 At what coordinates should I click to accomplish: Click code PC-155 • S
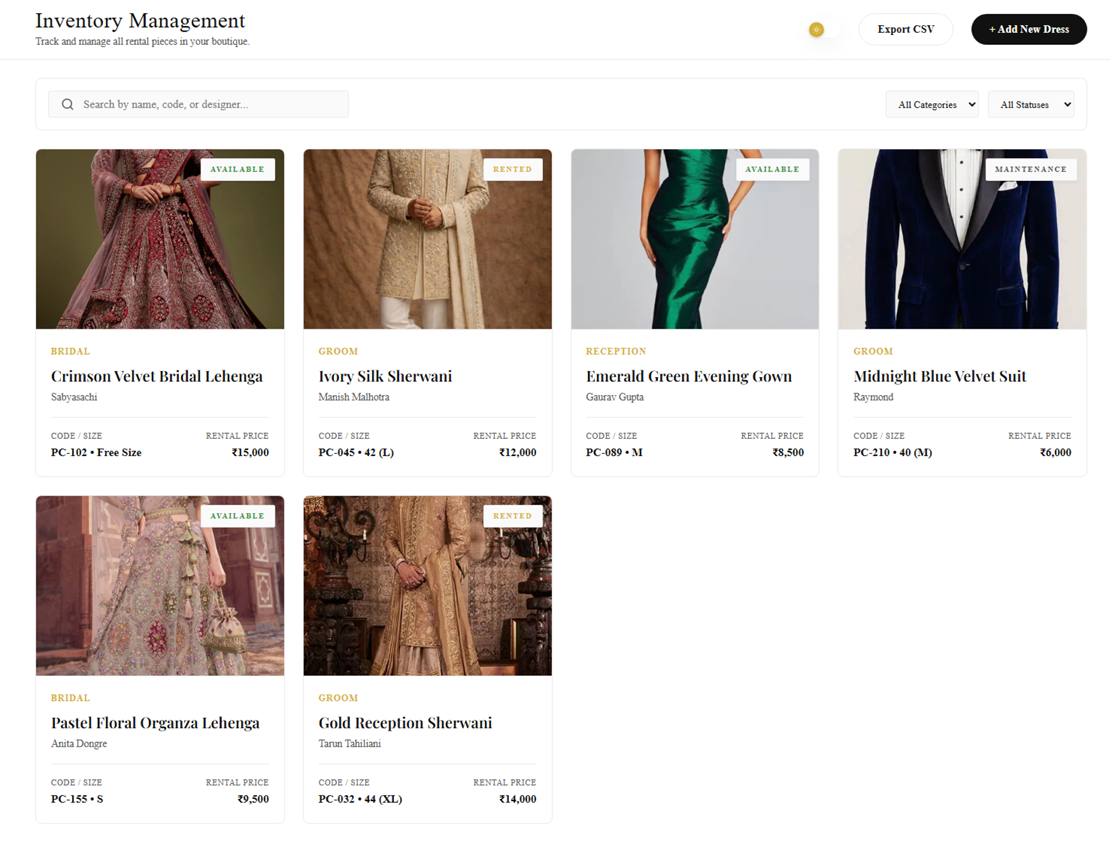[77, 799]
